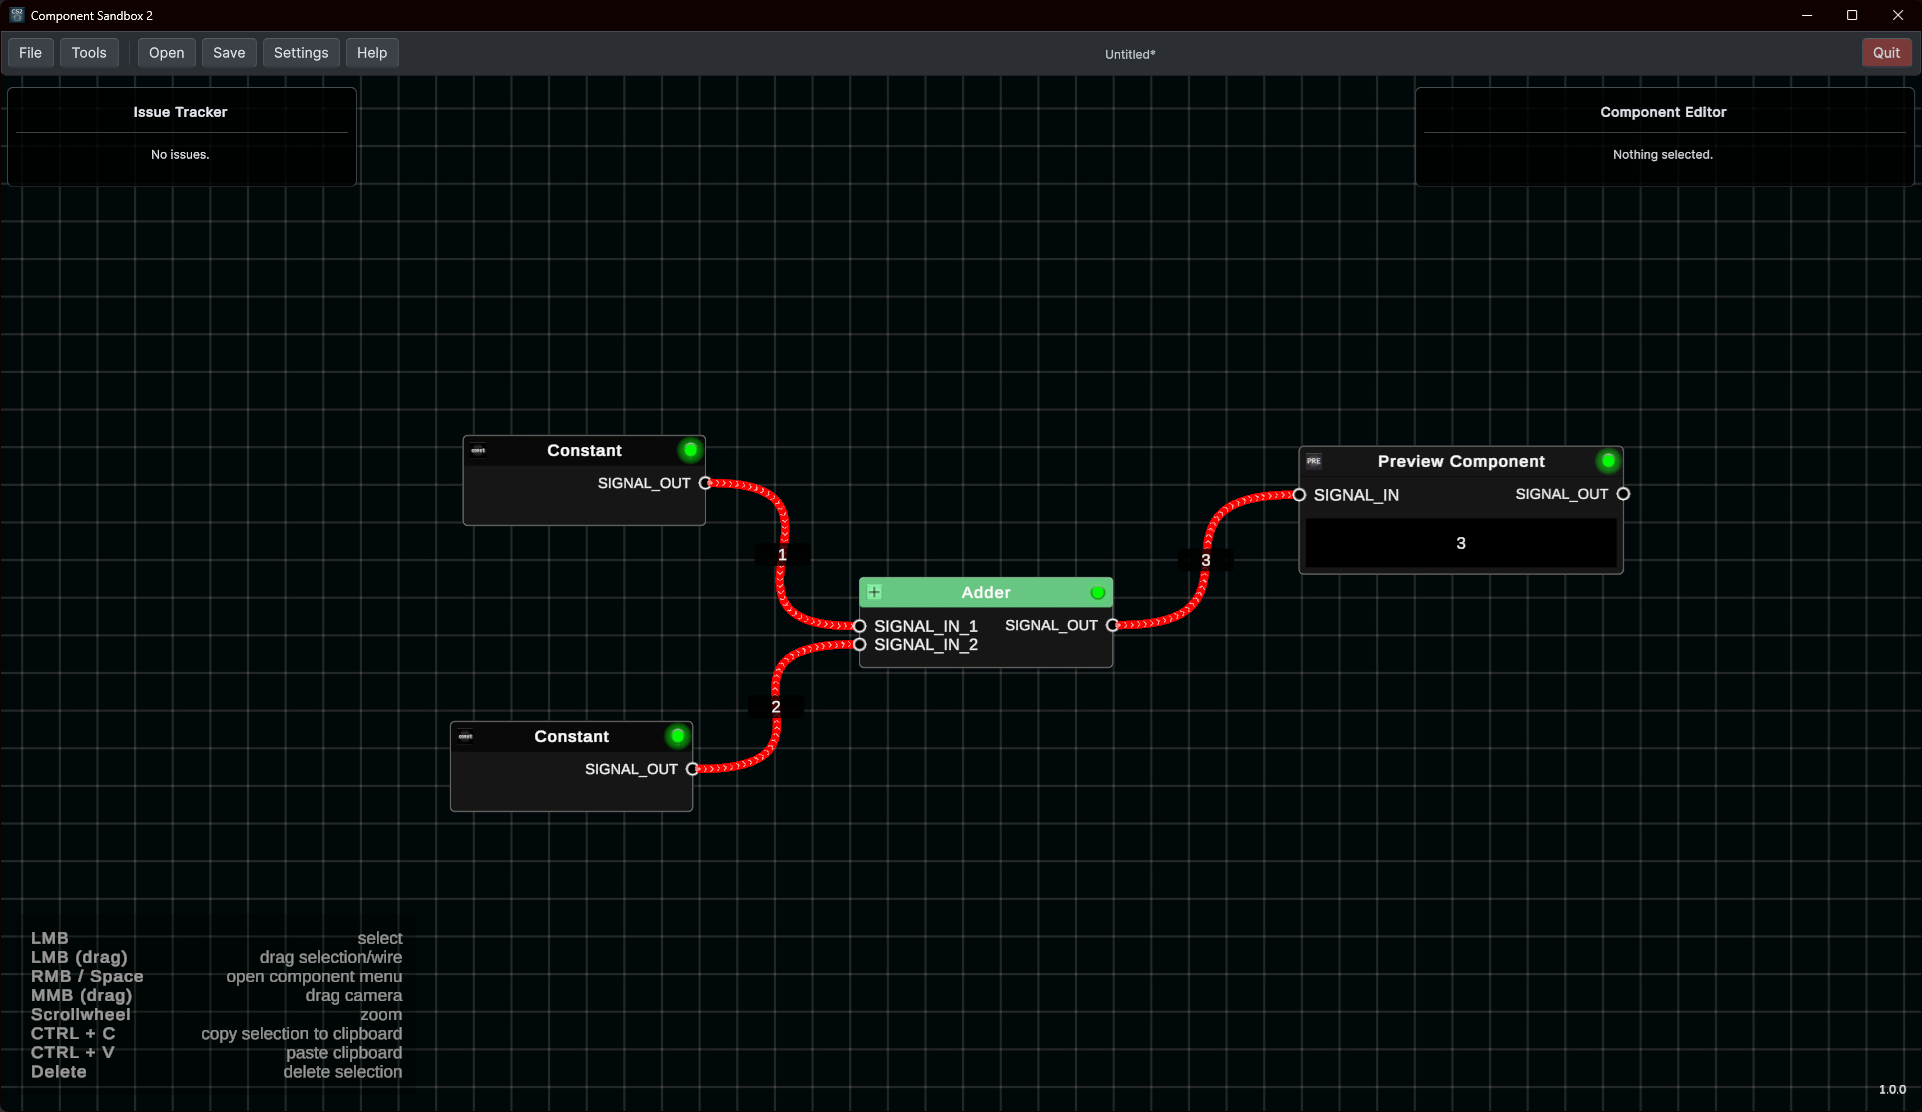The image size is (1922, 1112).
Task: Click the bottom Constant component icon
Action: [x=465, y=737]
